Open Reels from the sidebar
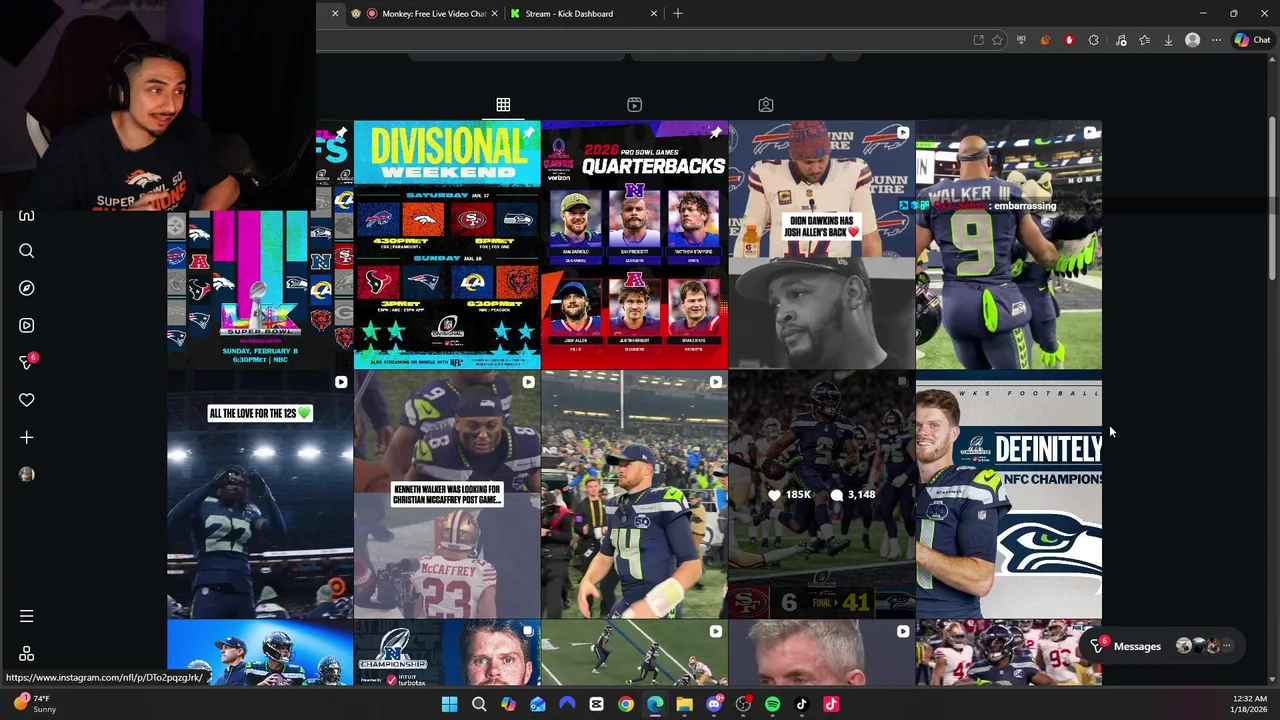Viewport: 1280px width, 720px height. point(27,325)
